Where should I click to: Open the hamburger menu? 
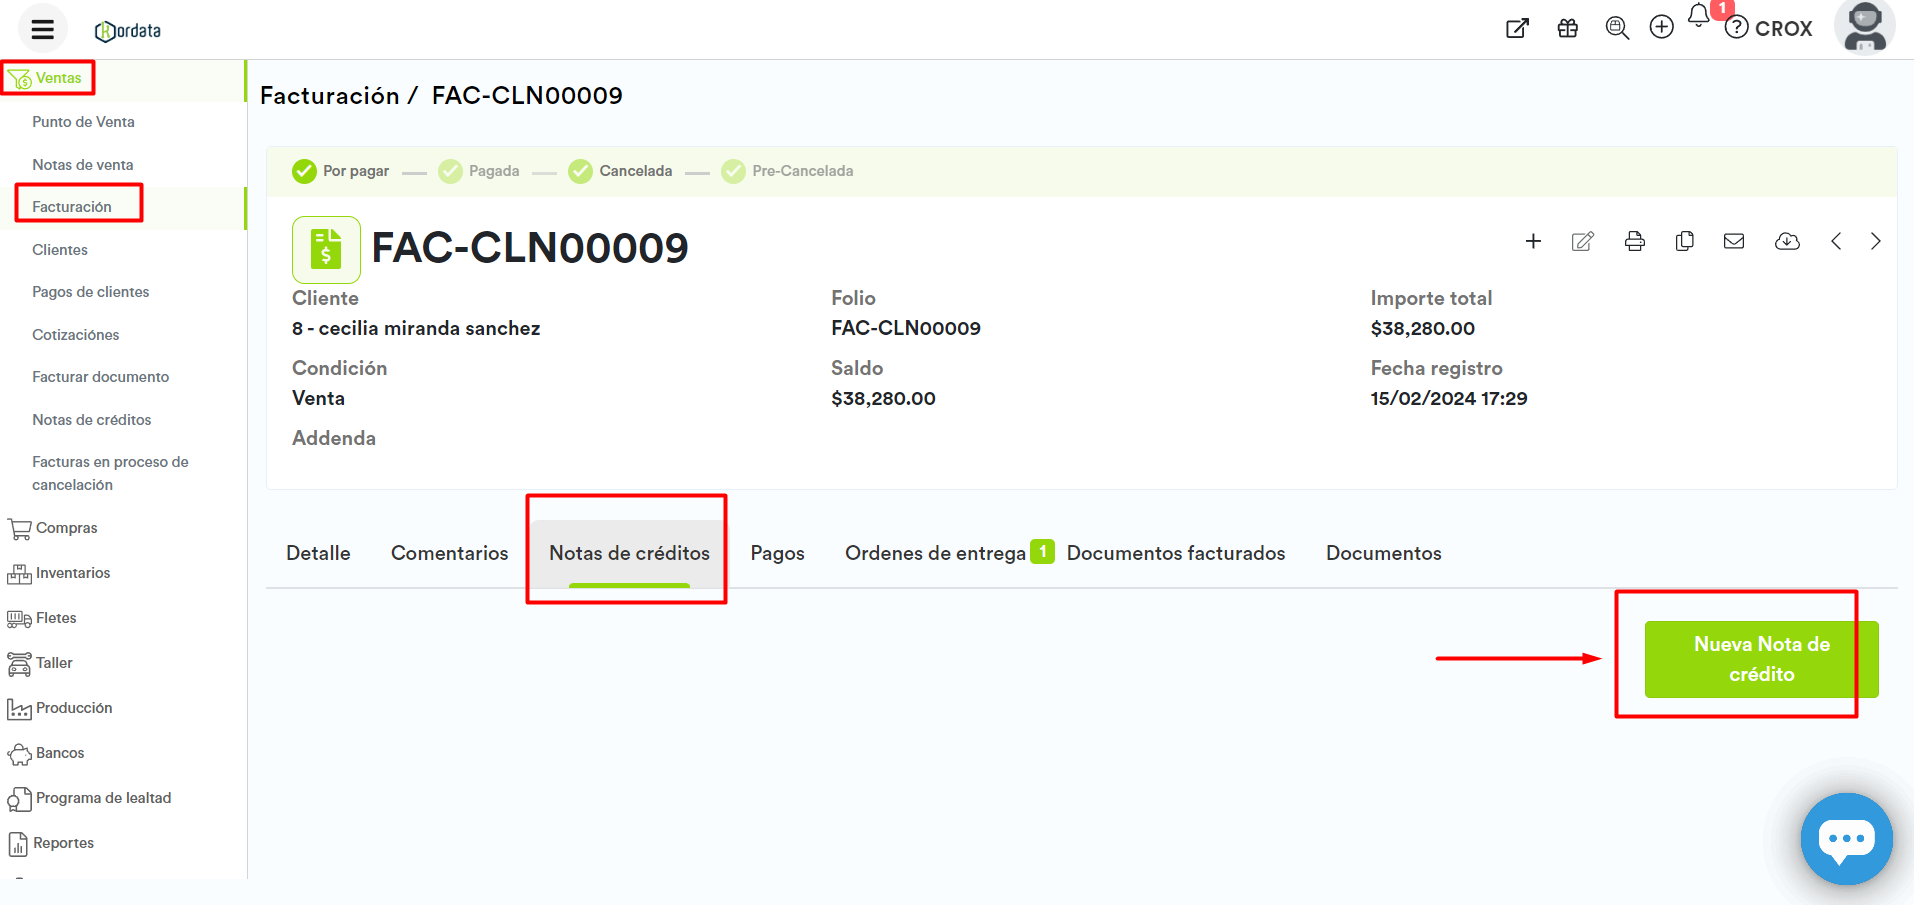click(42, 29)
